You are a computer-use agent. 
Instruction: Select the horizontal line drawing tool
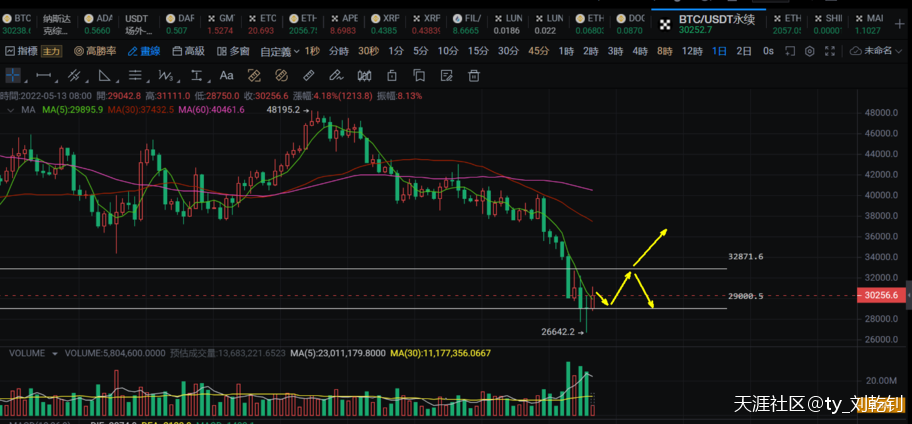43,74
